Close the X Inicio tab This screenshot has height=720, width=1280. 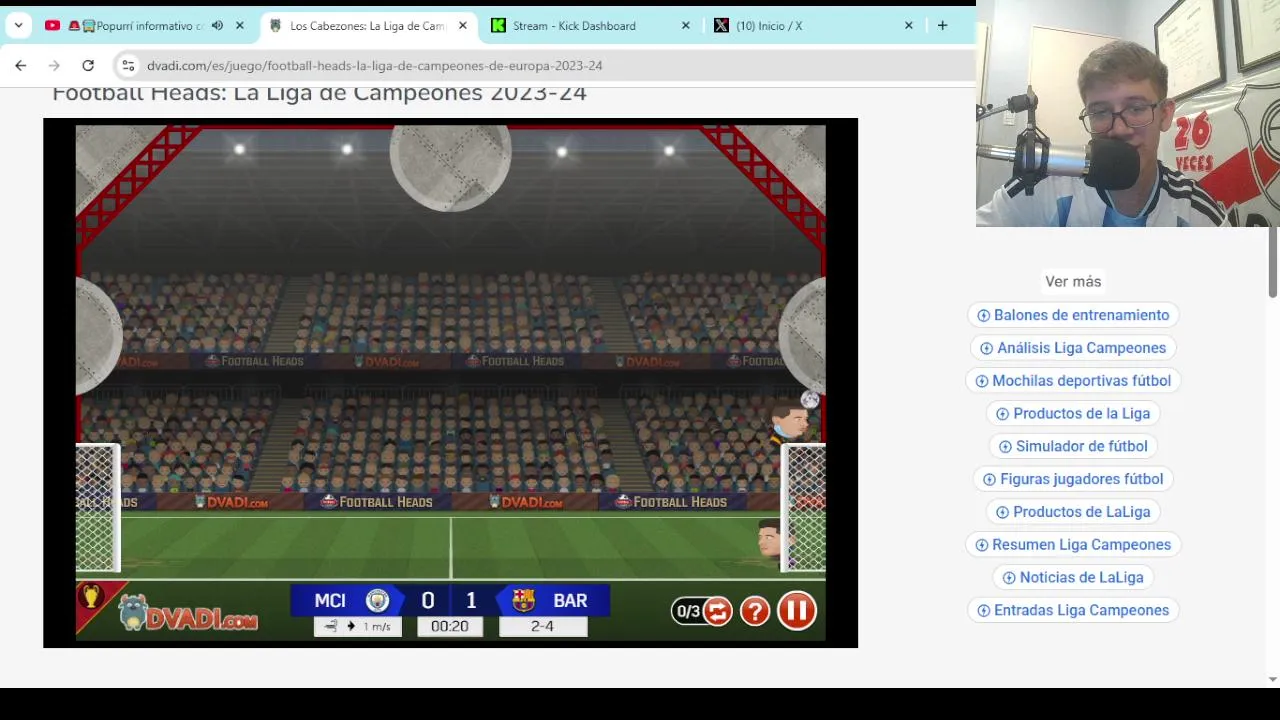coord(908,26)
